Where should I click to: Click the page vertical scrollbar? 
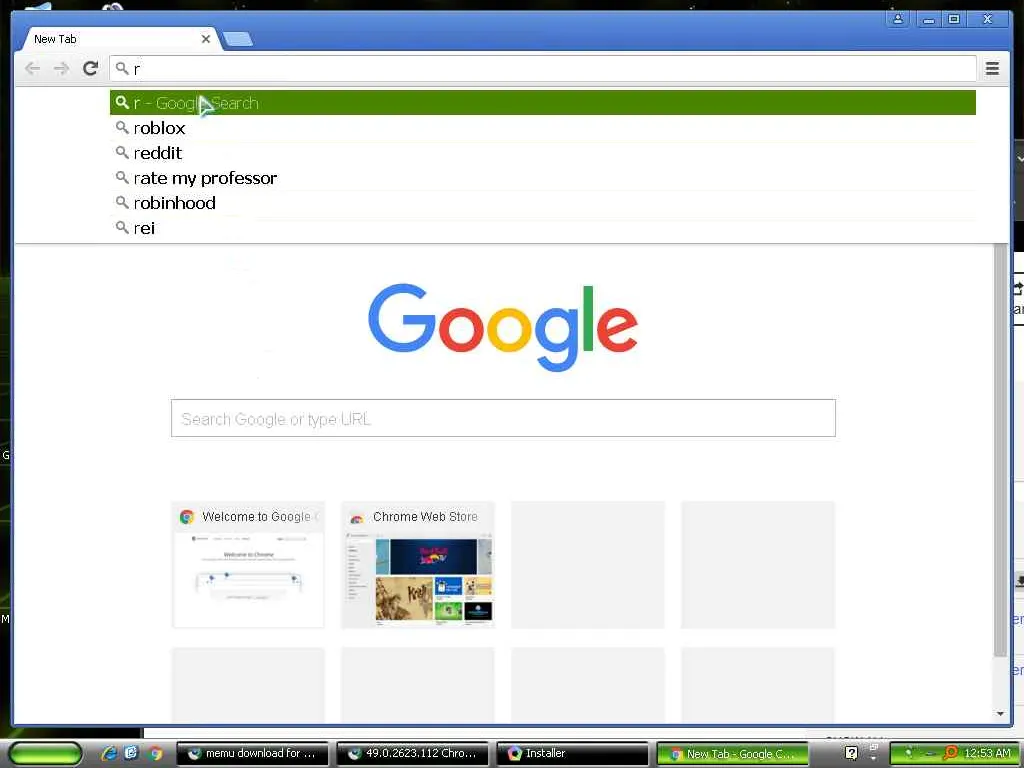1000,451
